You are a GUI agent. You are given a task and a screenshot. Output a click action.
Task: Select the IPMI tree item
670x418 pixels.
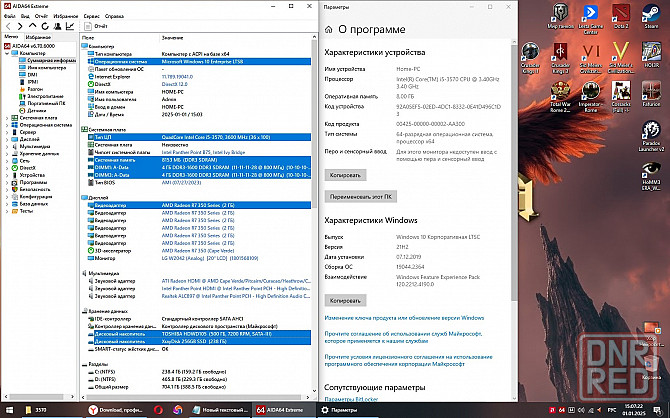click(33, 82)
